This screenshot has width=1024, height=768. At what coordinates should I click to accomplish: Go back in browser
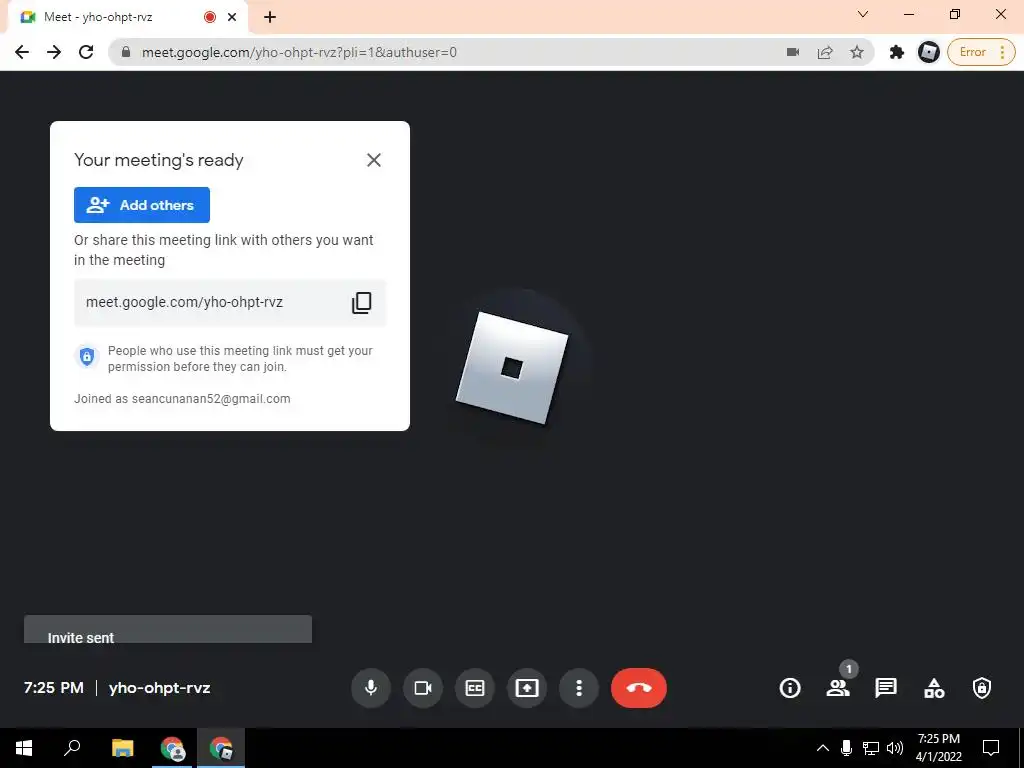coord(22,52)
